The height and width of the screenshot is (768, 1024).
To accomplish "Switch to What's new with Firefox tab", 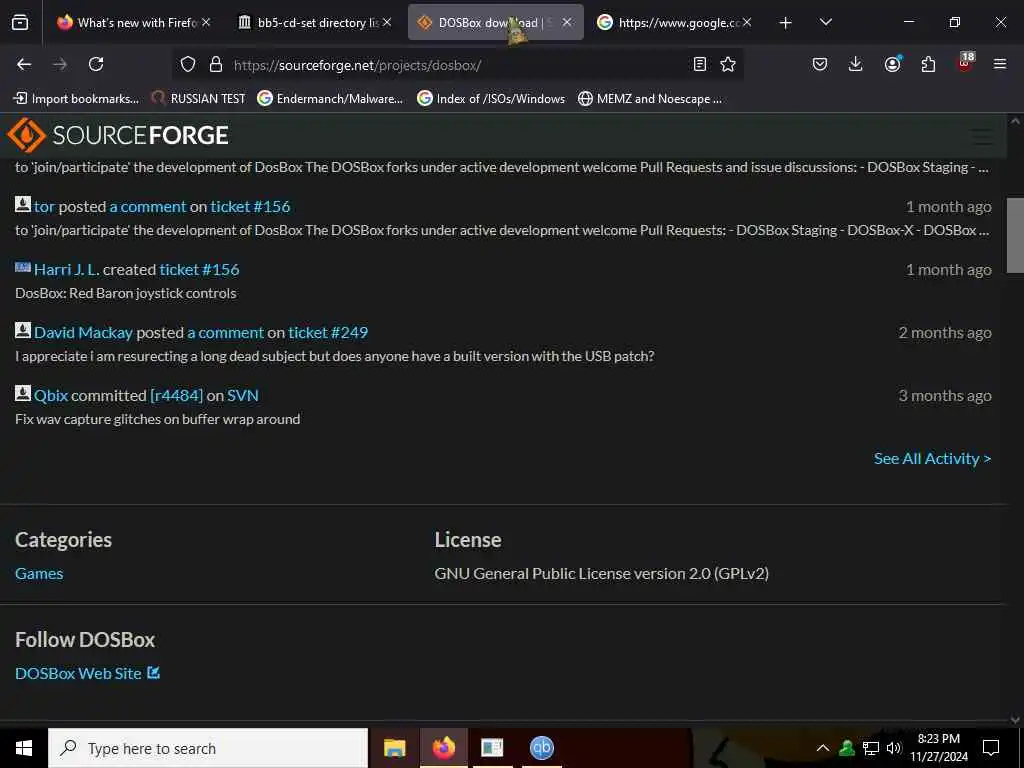I will point(136,22).
